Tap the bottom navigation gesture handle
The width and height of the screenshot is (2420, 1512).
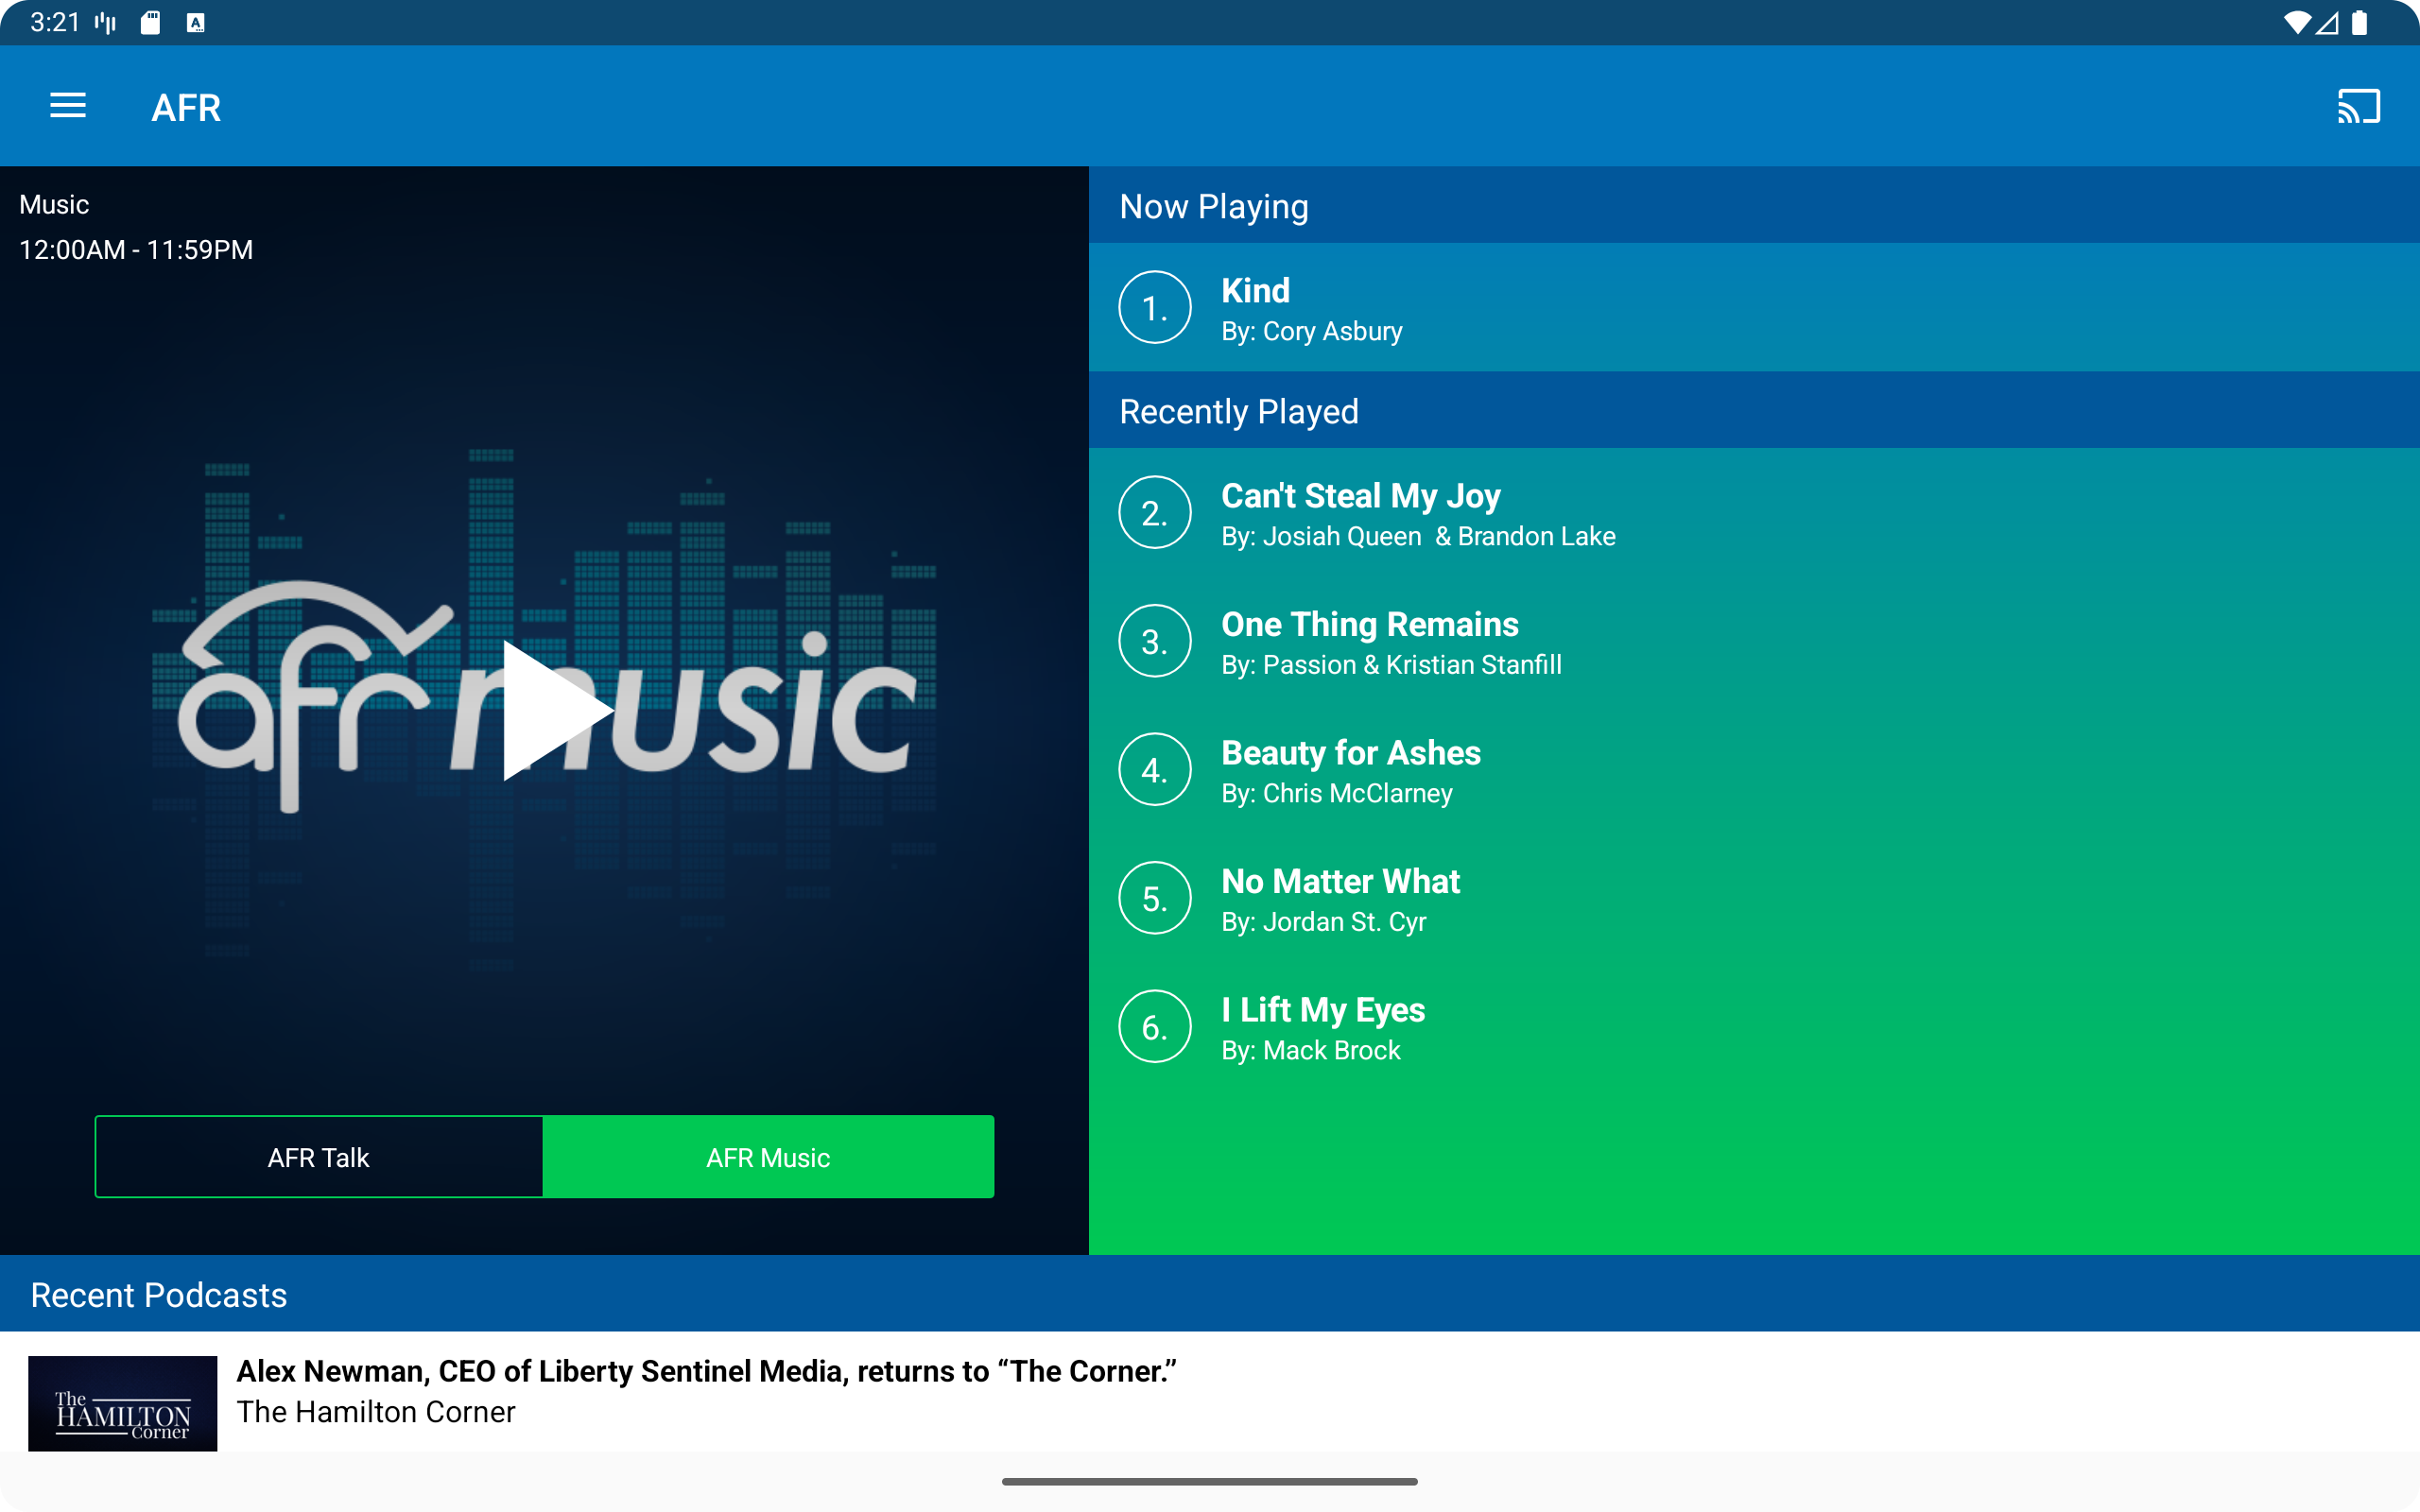[1210, 1481]
